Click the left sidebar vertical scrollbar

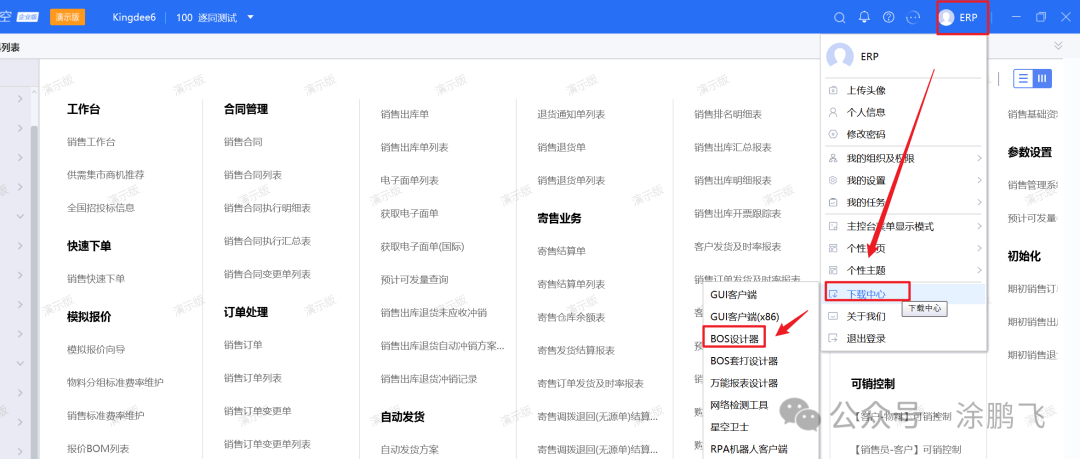pyautogui.click(x=34, y=280)
